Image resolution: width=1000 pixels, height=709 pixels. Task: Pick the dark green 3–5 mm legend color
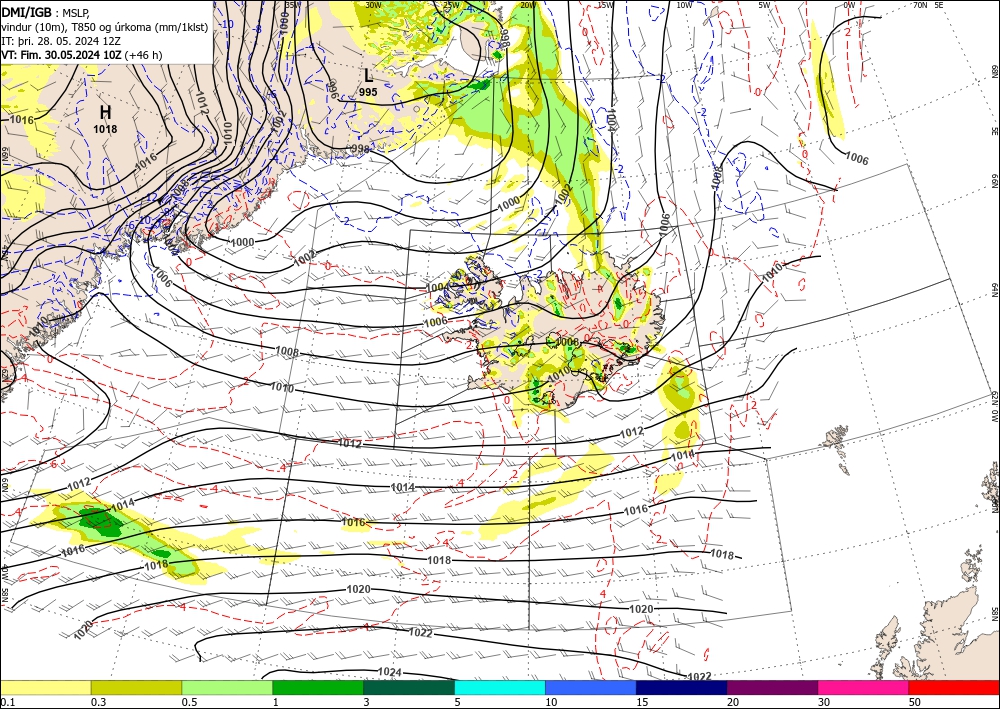[x=409, y=687]
